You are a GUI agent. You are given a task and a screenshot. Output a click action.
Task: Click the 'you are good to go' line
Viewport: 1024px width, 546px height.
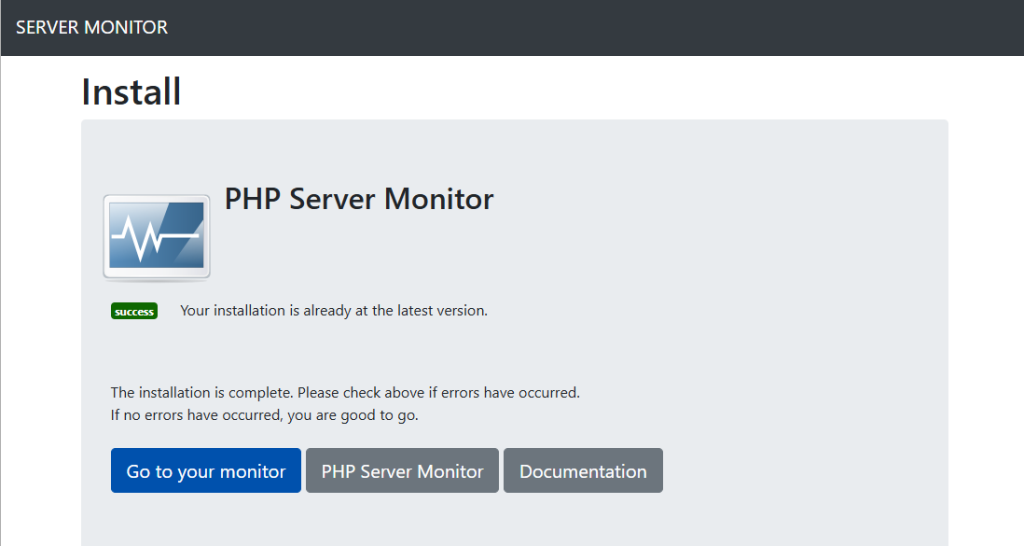pyautogui.click(x=264, y=415)
